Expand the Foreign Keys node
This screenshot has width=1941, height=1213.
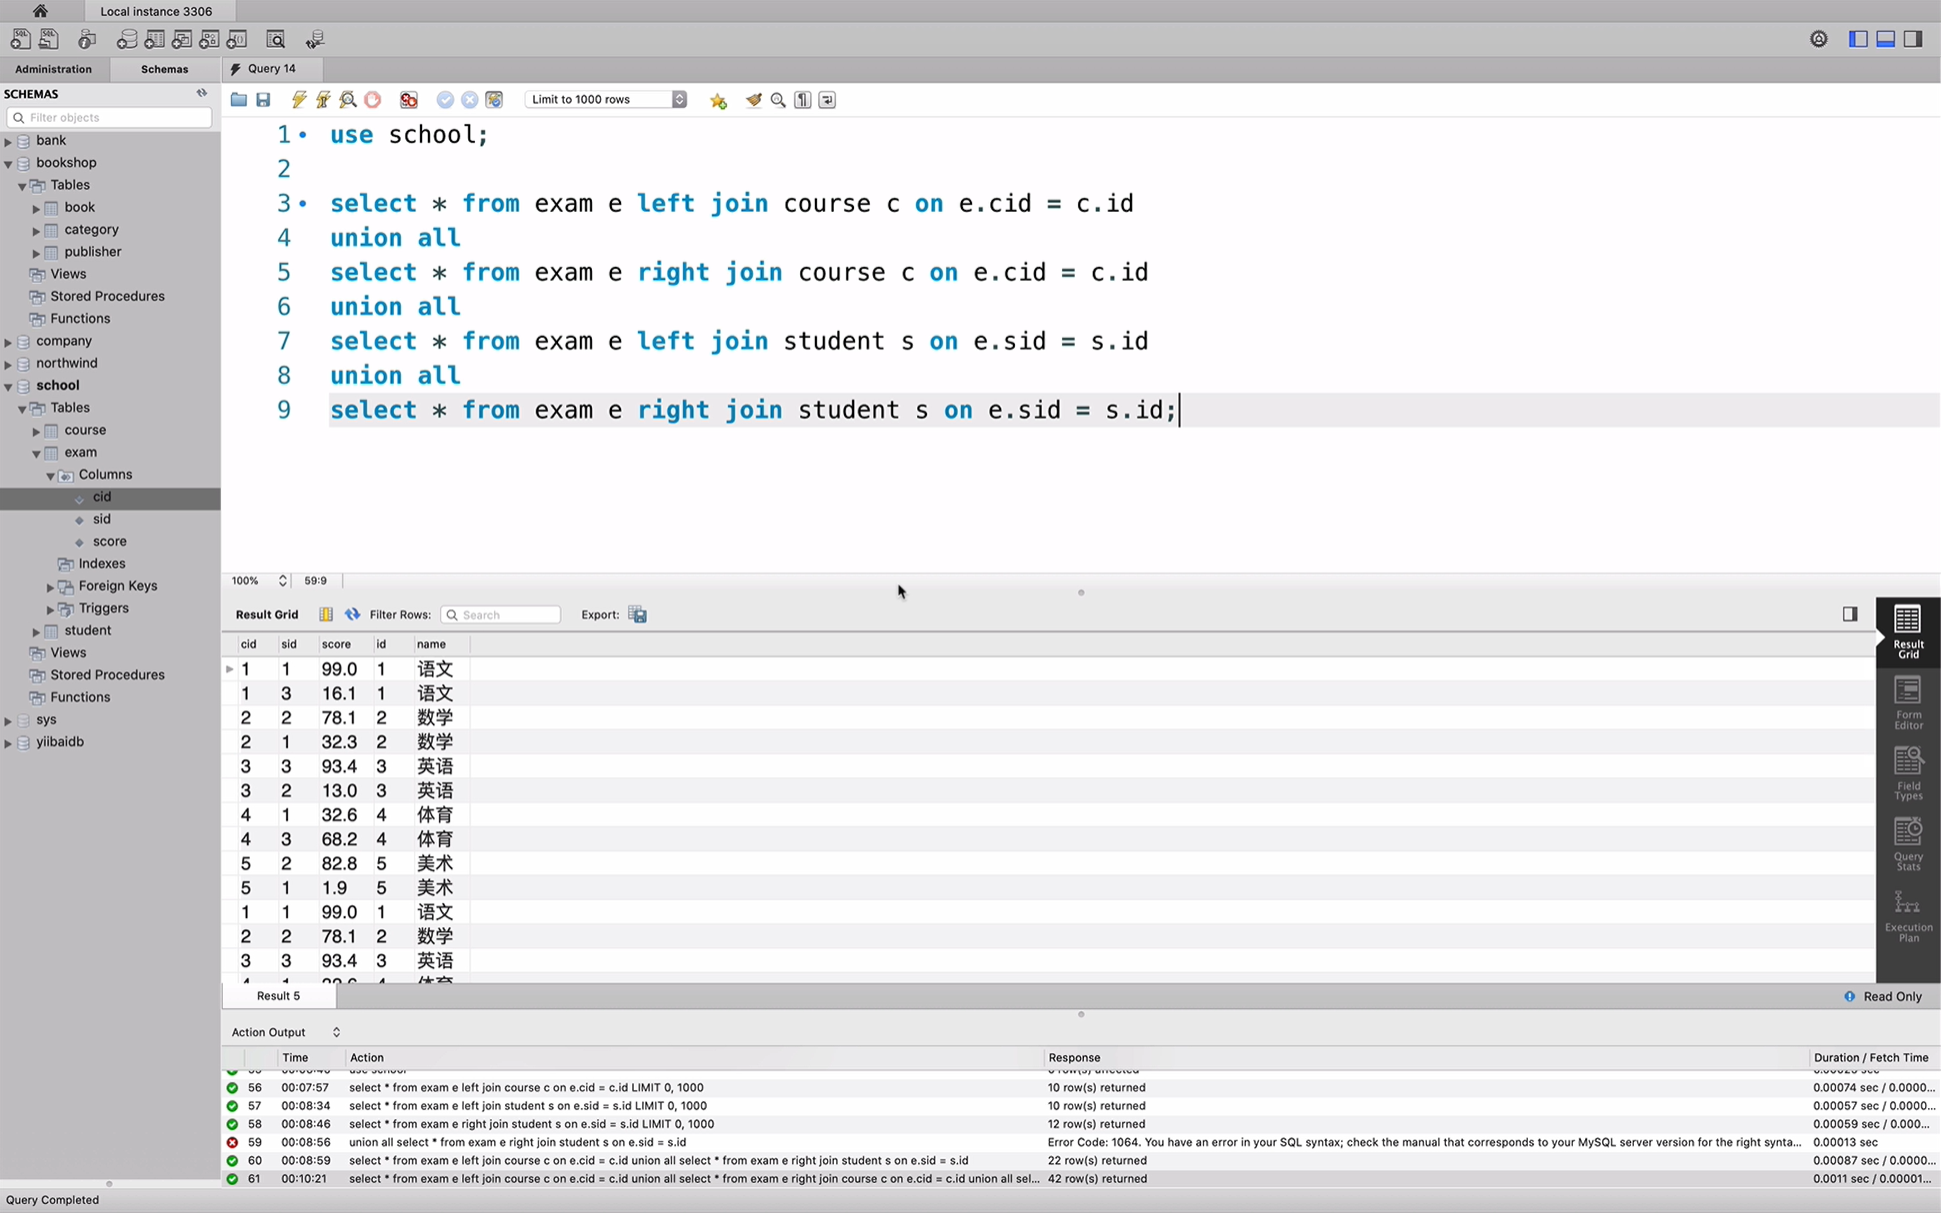pos(50,587)
